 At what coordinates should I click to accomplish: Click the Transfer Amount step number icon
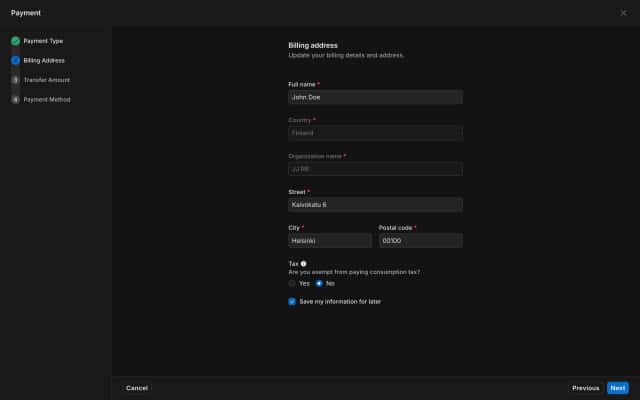16,80
